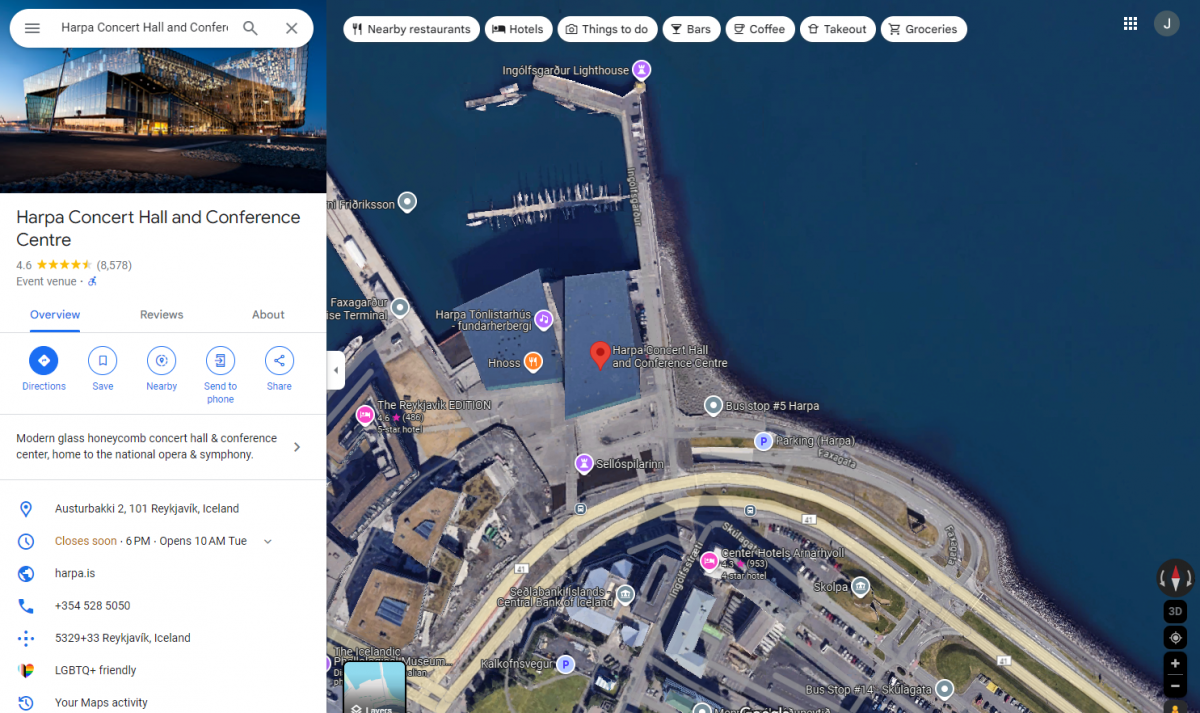Expand opening hours dropdown
Screen dimensions: 1200x713
click(x=267, y=541)
